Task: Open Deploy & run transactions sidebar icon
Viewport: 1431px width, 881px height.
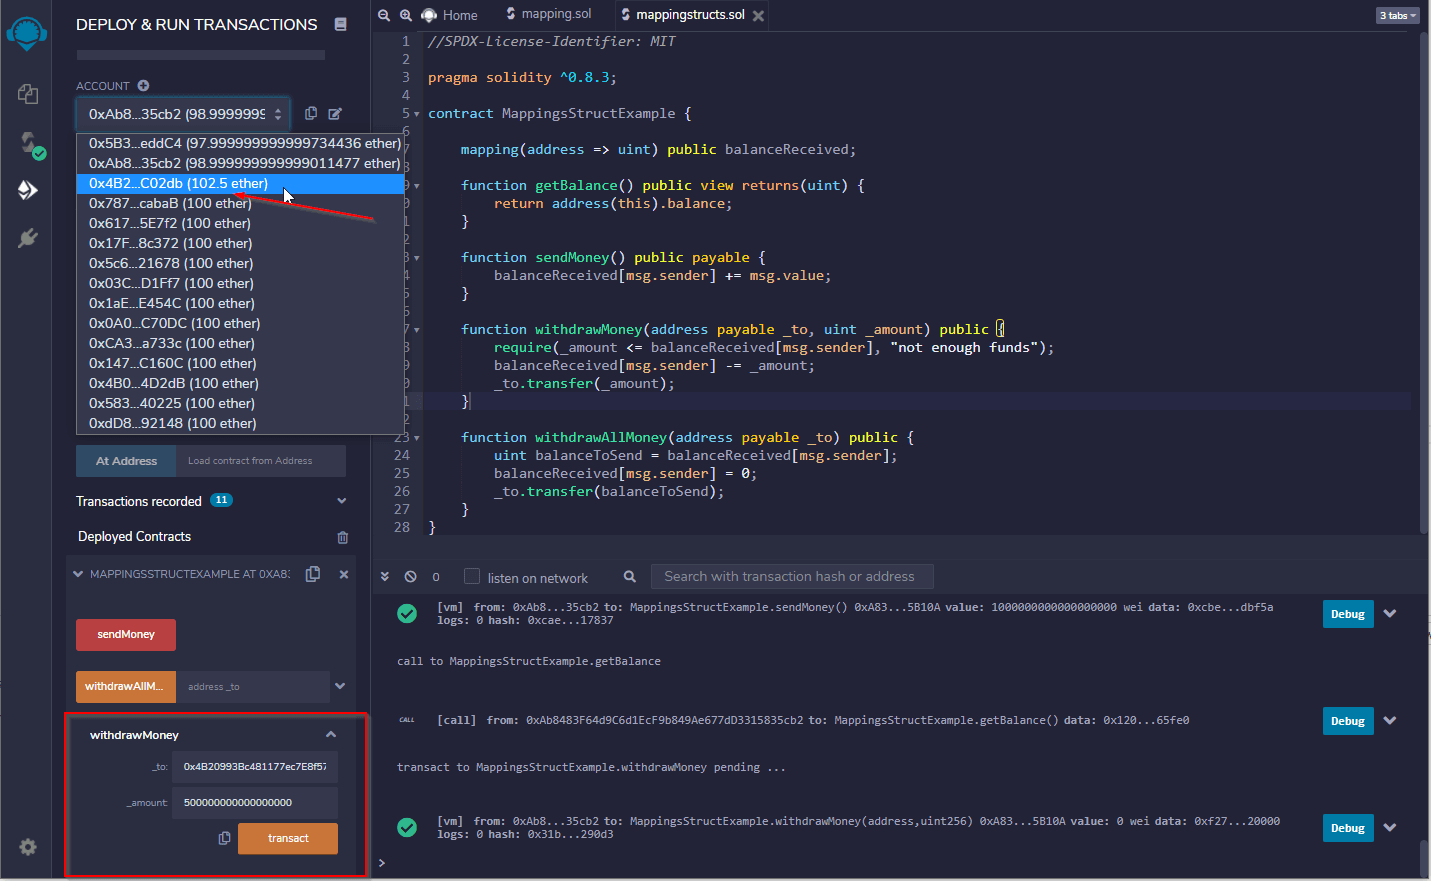Action: coord(28,190)
